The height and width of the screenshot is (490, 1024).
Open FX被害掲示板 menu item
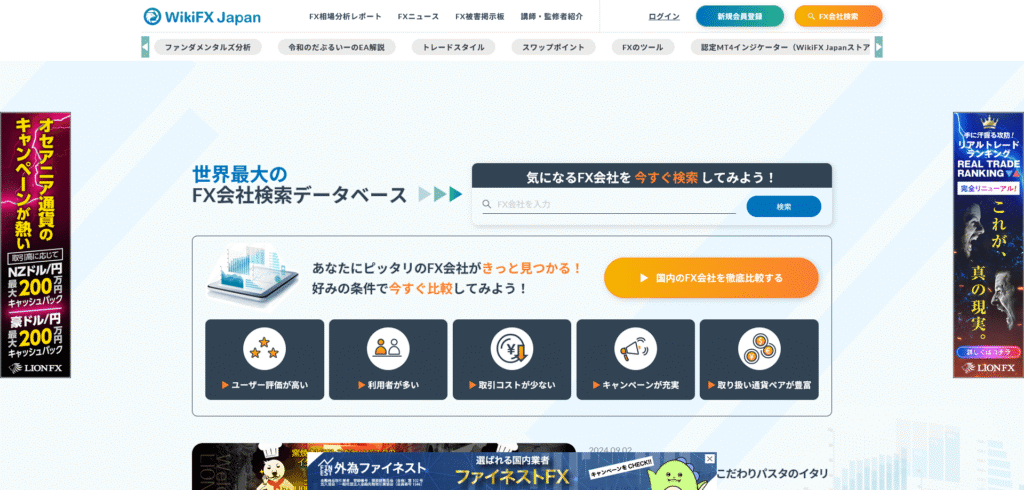(480, 17)
